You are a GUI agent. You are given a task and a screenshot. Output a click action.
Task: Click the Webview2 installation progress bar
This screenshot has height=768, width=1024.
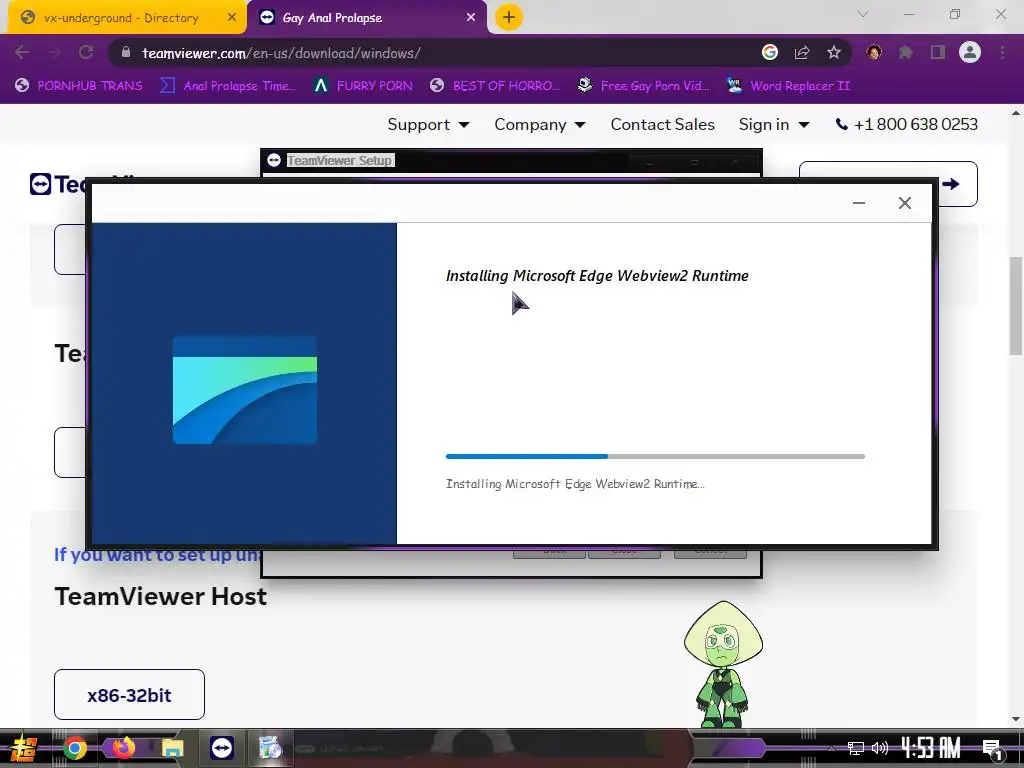click(x=655, y=456)
